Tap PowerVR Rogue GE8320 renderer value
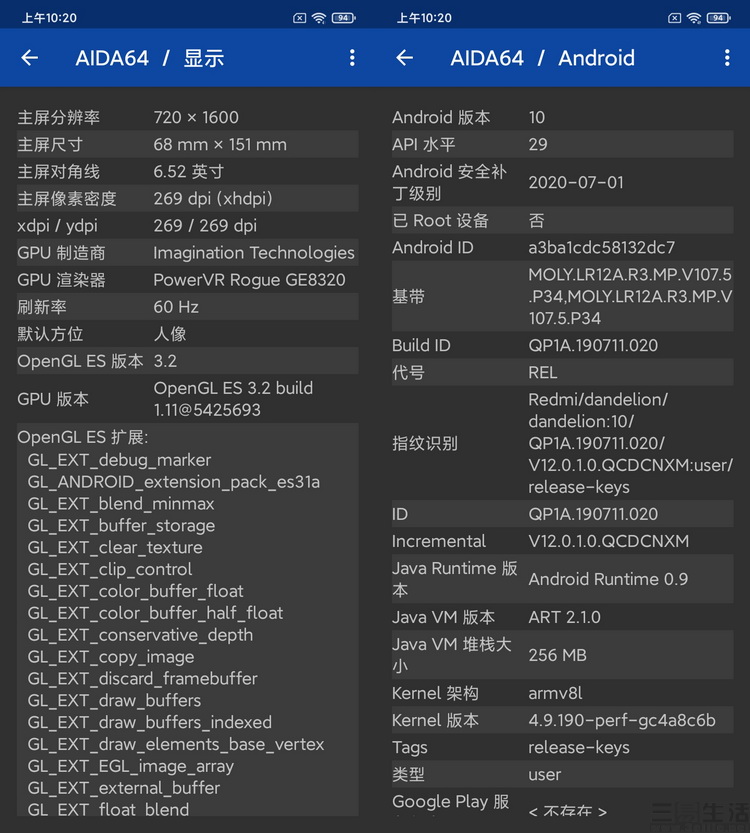 pos(250,279)
